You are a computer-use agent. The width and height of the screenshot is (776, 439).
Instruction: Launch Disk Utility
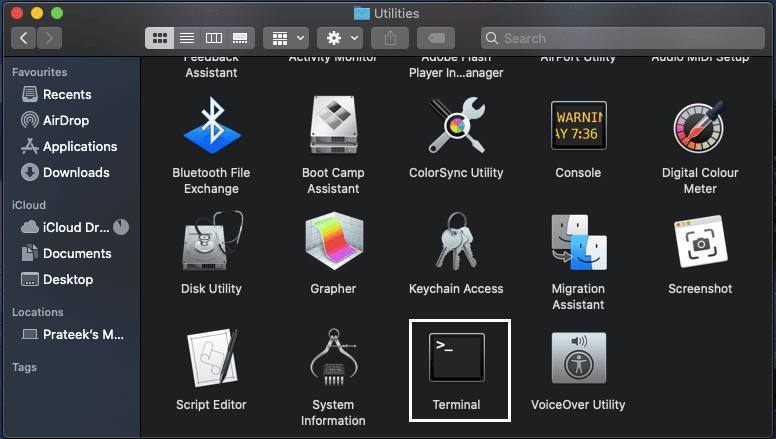coord(212,242)
